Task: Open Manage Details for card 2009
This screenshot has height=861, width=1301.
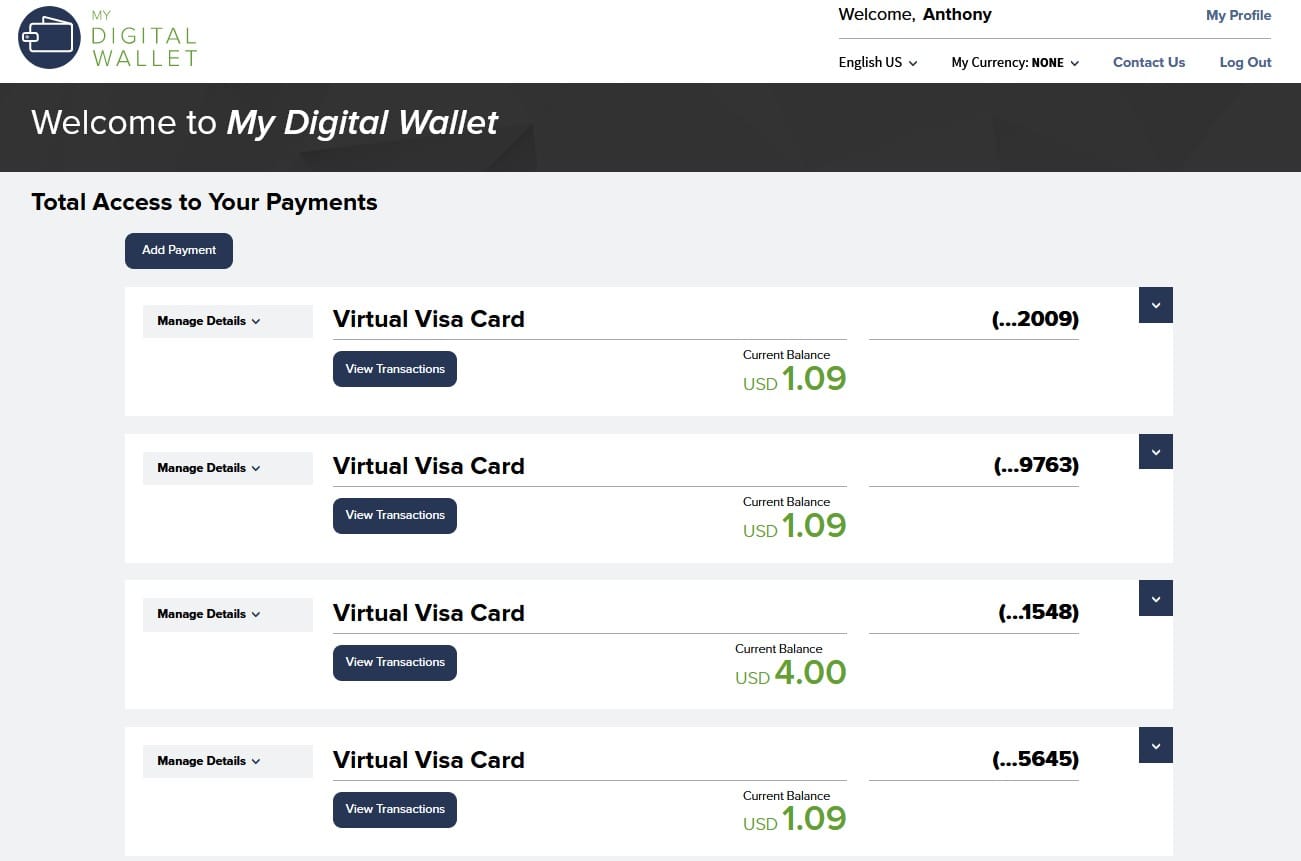Action: coord(208,321)
